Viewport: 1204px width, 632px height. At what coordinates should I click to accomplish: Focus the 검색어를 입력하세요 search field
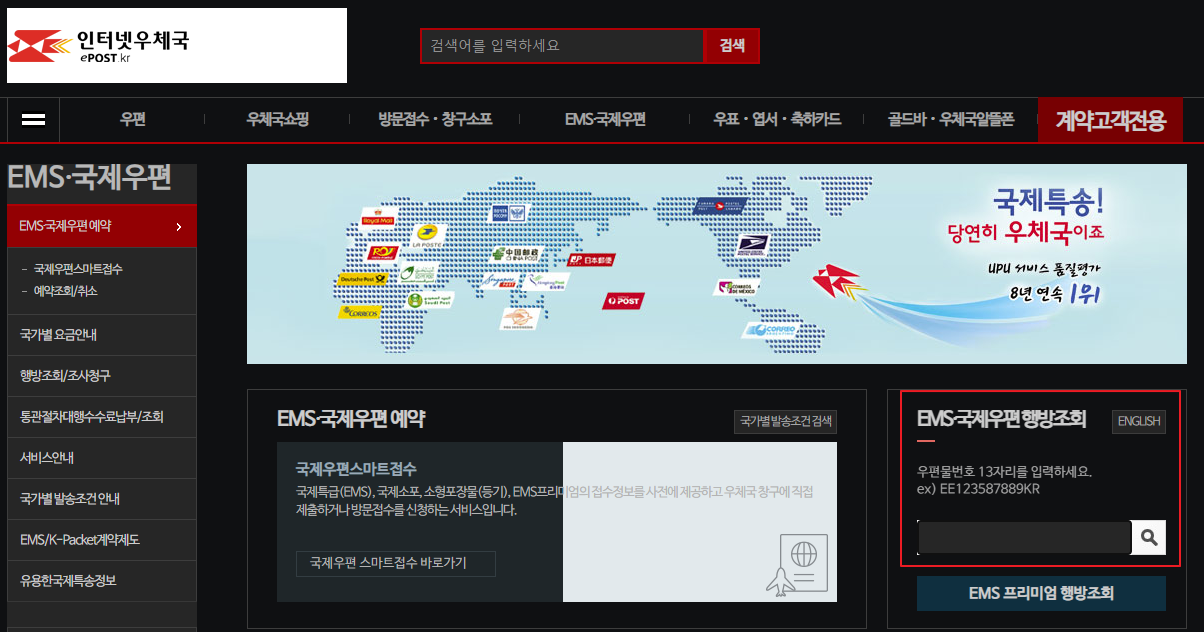click(x=563, y=46)
